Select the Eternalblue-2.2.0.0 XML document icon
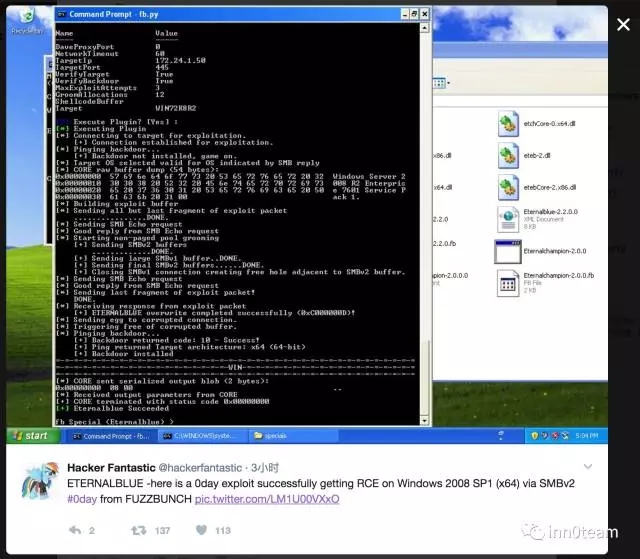The height and width of the screenshot is (559, 640). (x=508, y=219)
